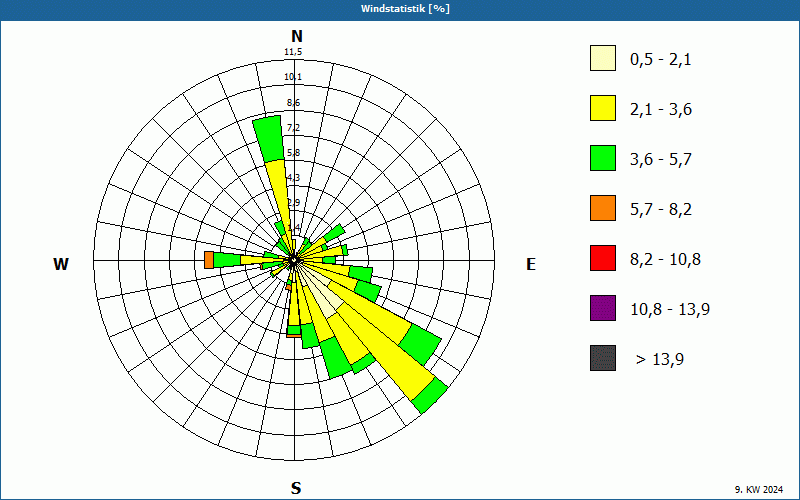Click the dark gray > 13,9 legend swatch
Screen dimensions: 800x500
click(x=603, y=358)
